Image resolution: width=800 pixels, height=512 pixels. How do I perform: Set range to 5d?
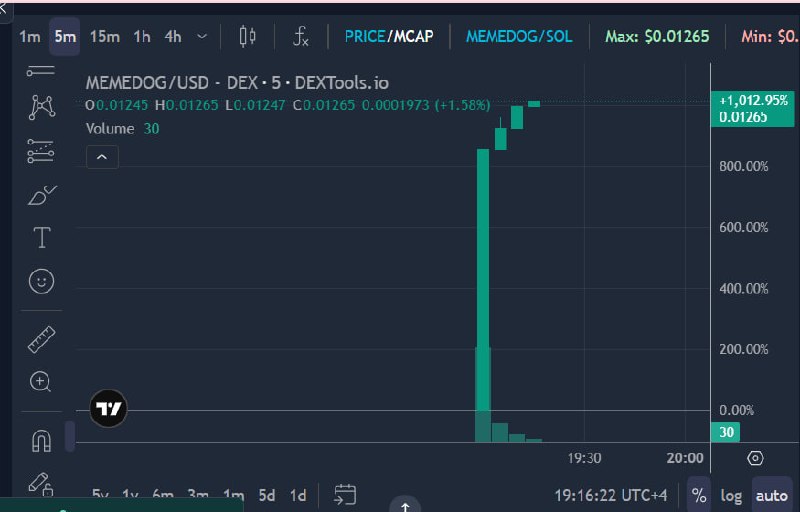point(267,495)
